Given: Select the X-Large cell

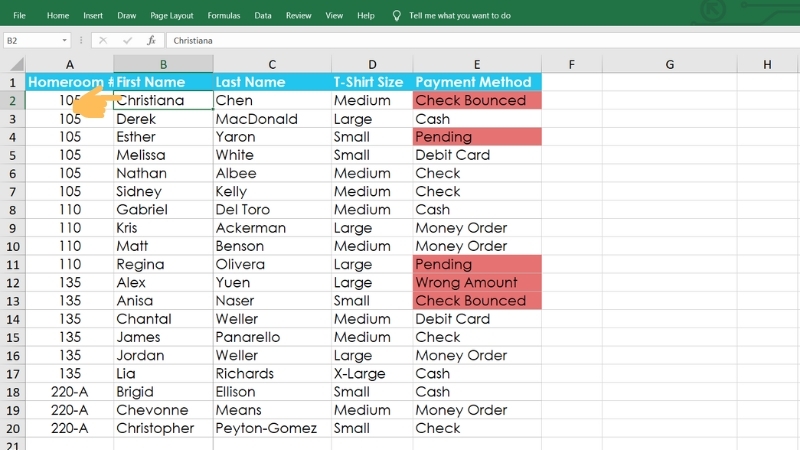Looking at the screenshot, I should tap(372, 373).
